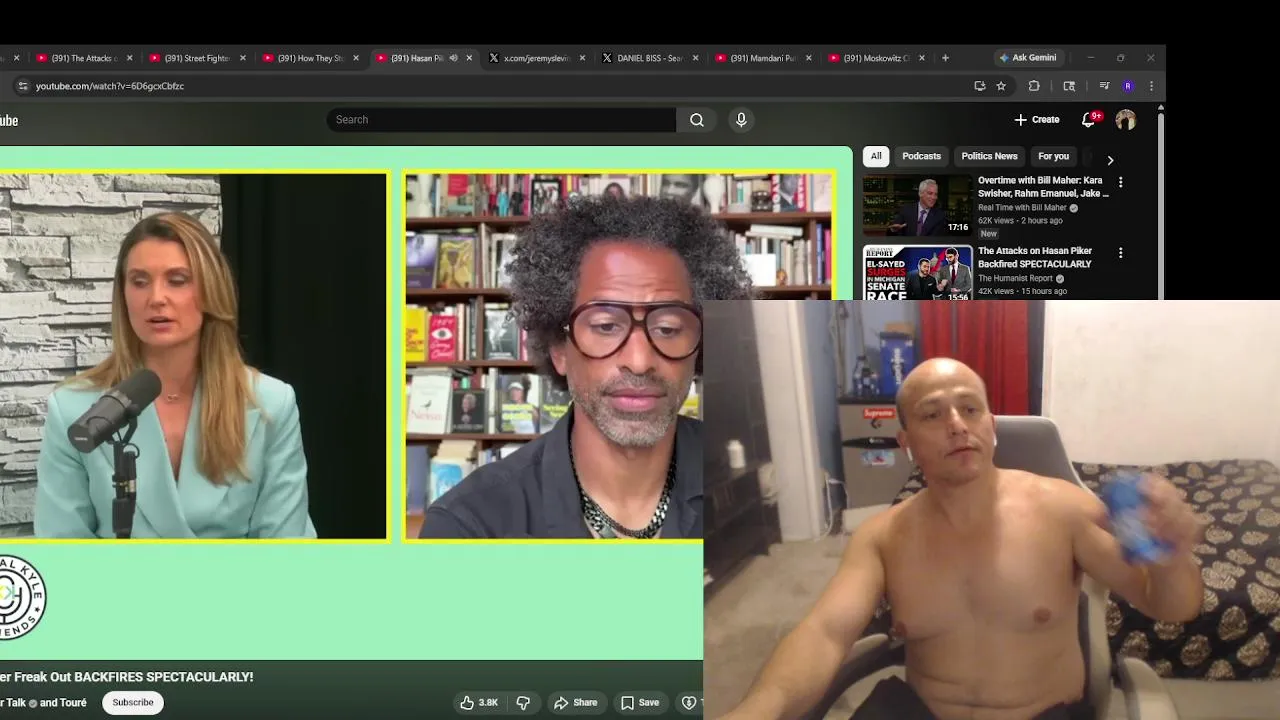The image size is (1280, 720).
Task: Click the install/cast icon in address bar
Action: click(x=980, y=86)
